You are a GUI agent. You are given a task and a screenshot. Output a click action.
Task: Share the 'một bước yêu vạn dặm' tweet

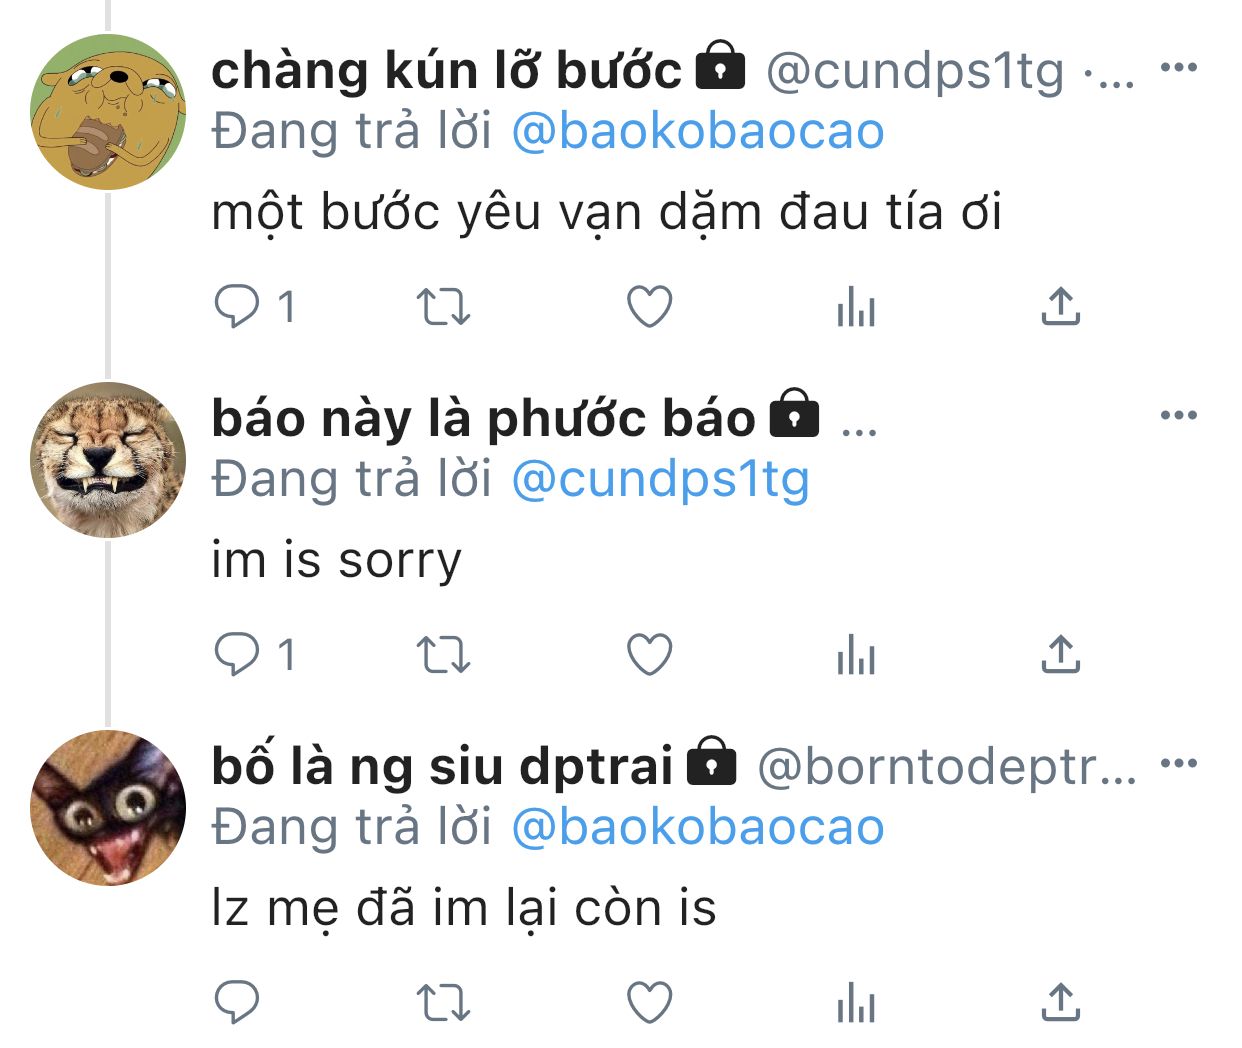point(1061,307)
